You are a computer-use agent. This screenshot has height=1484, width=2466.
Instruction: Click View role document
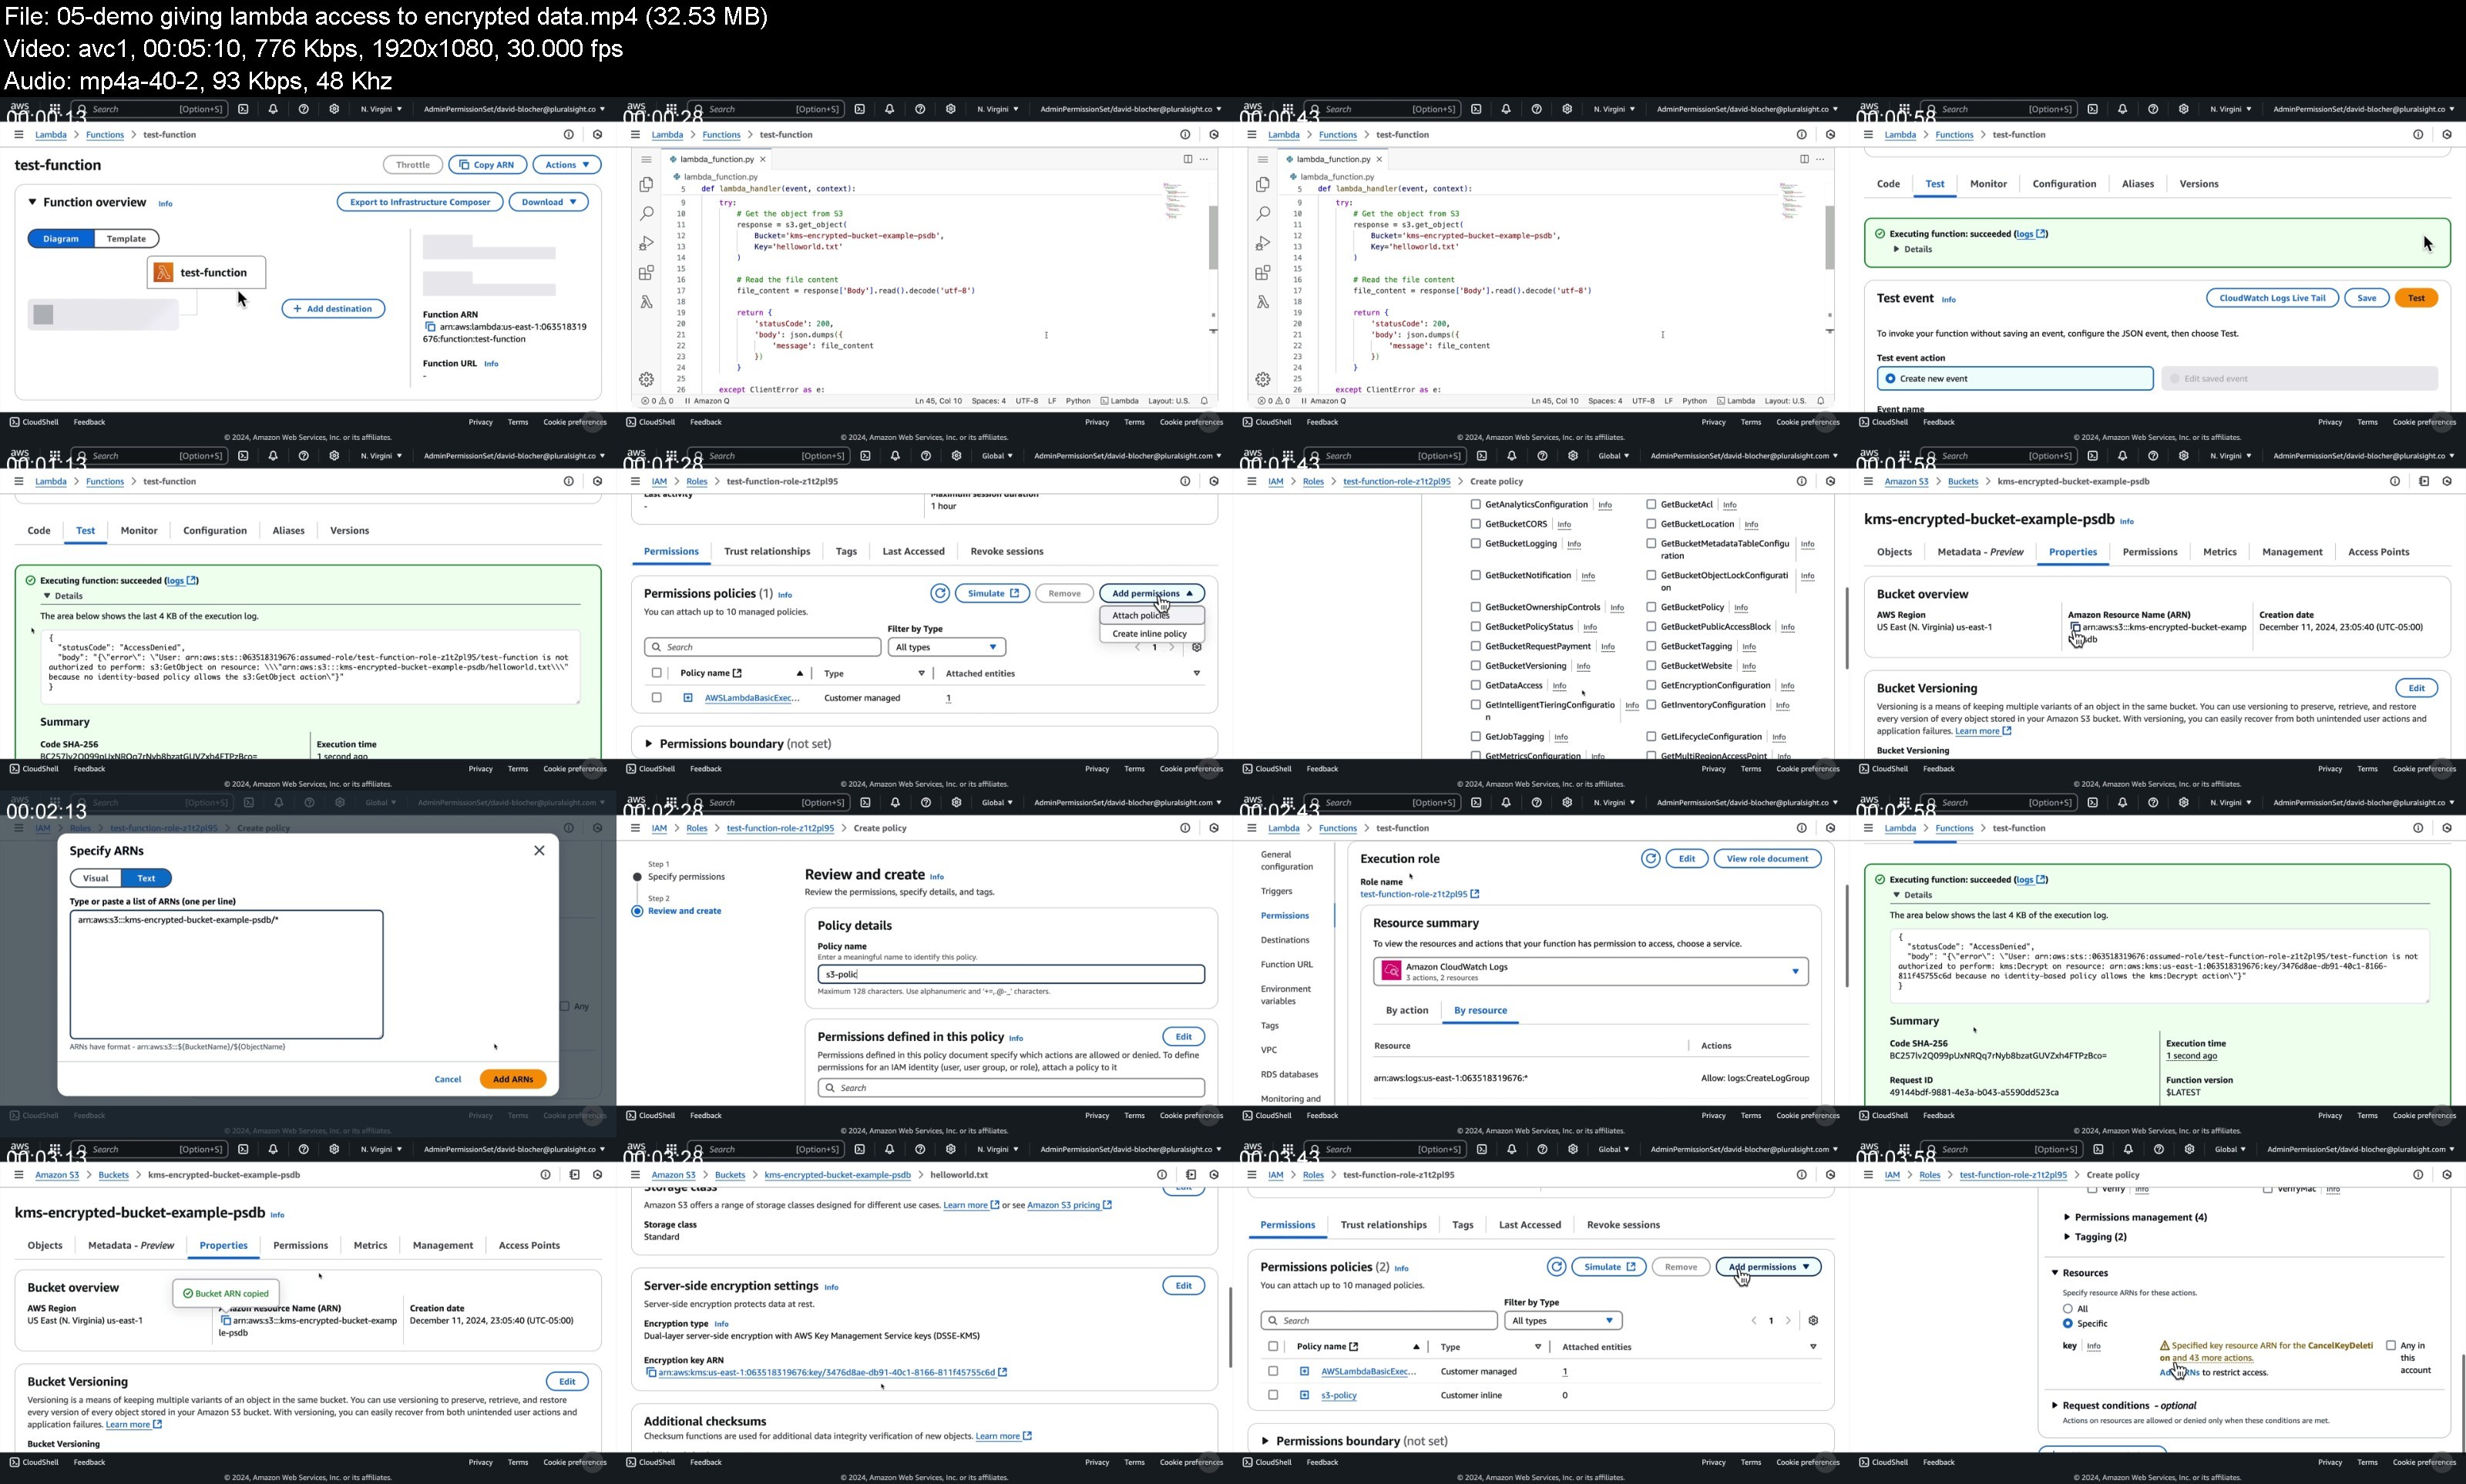(1767, 858)
